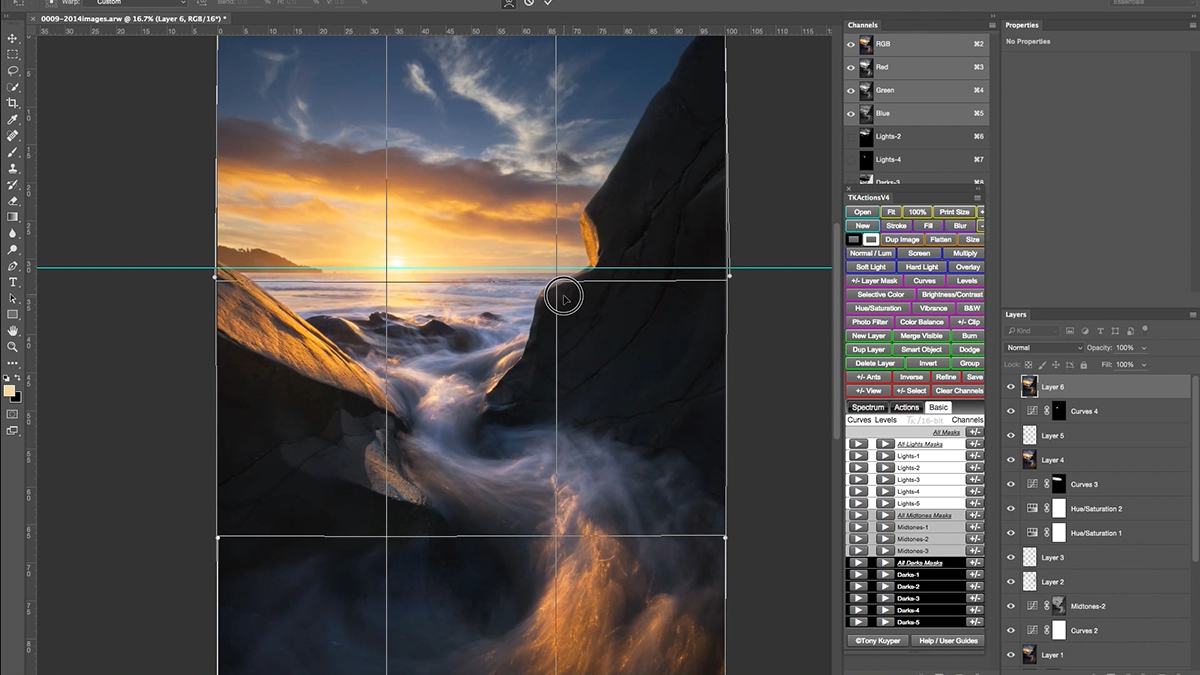Image resolution: width=1200 pixels, height=675 pixels.
Task: Open the layer Opacity dropdown
Action: 1143,348
